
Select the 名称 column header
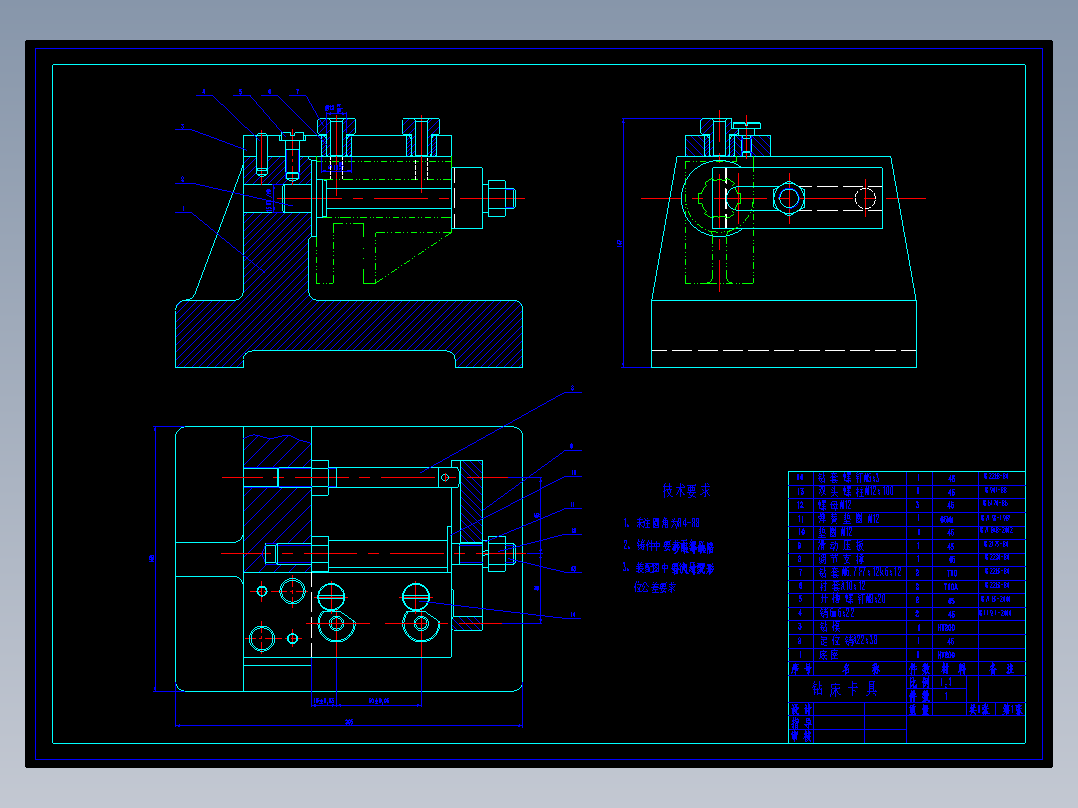(x=860, y=668)
